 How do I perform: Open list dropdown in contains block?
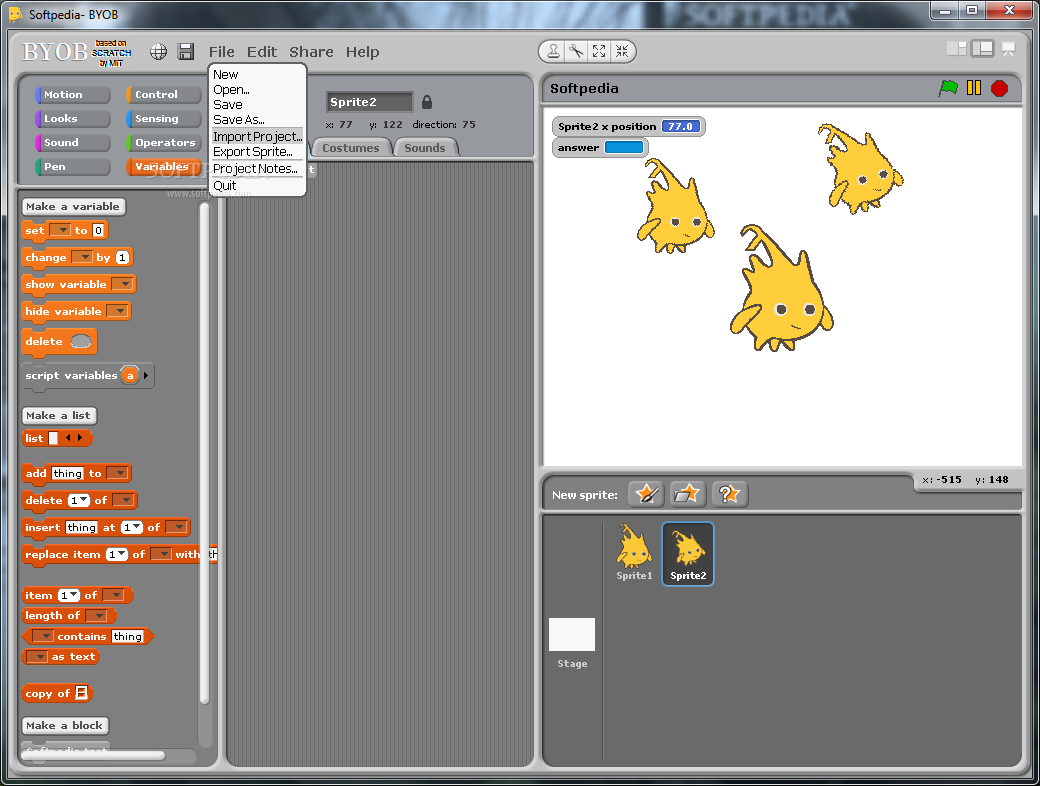pos(42,636)
